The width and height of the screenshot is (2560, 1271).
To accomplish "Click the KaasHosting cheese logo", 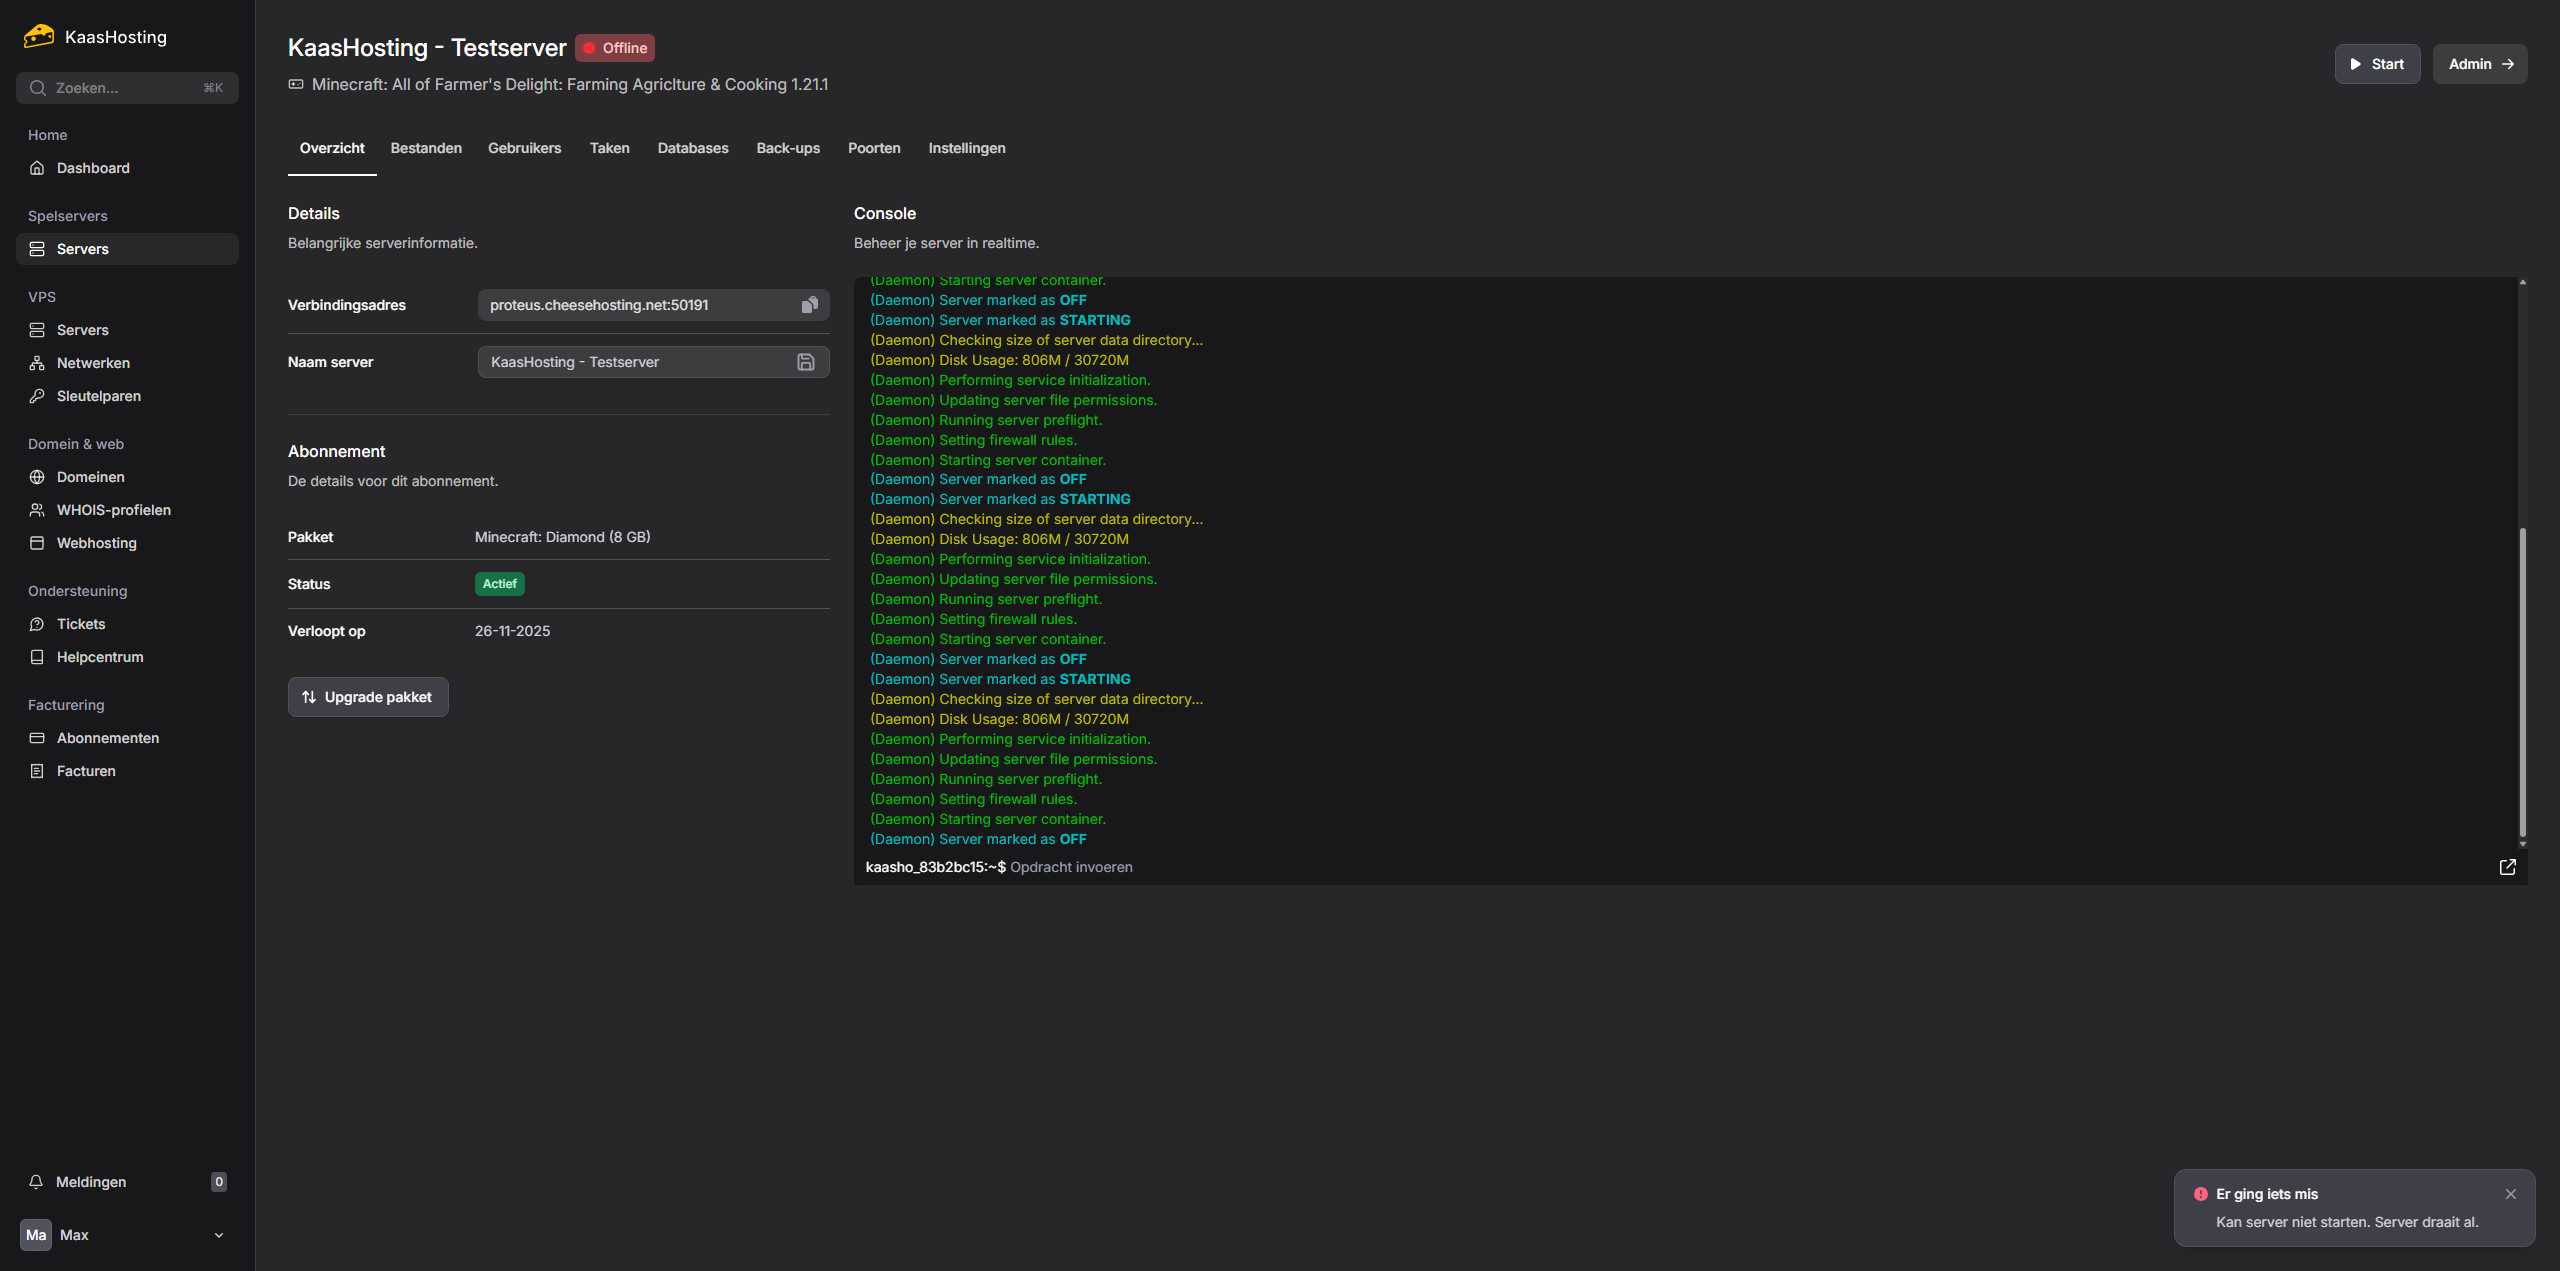I will click(39, 37).
